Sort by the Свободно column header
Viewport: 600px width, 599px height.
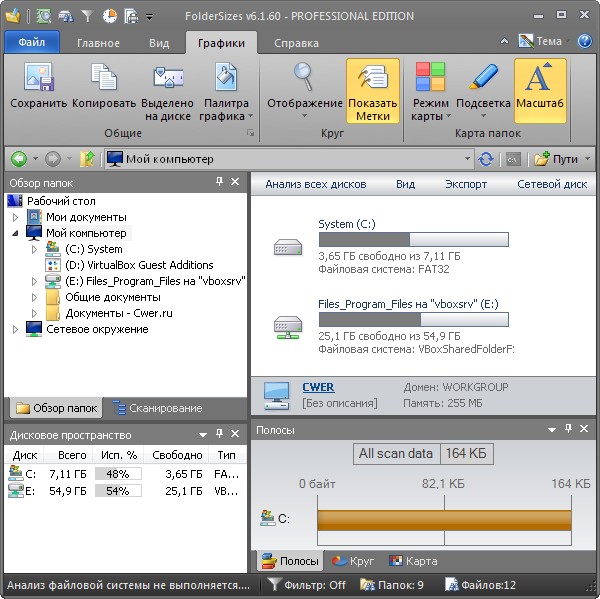point(177,455)
